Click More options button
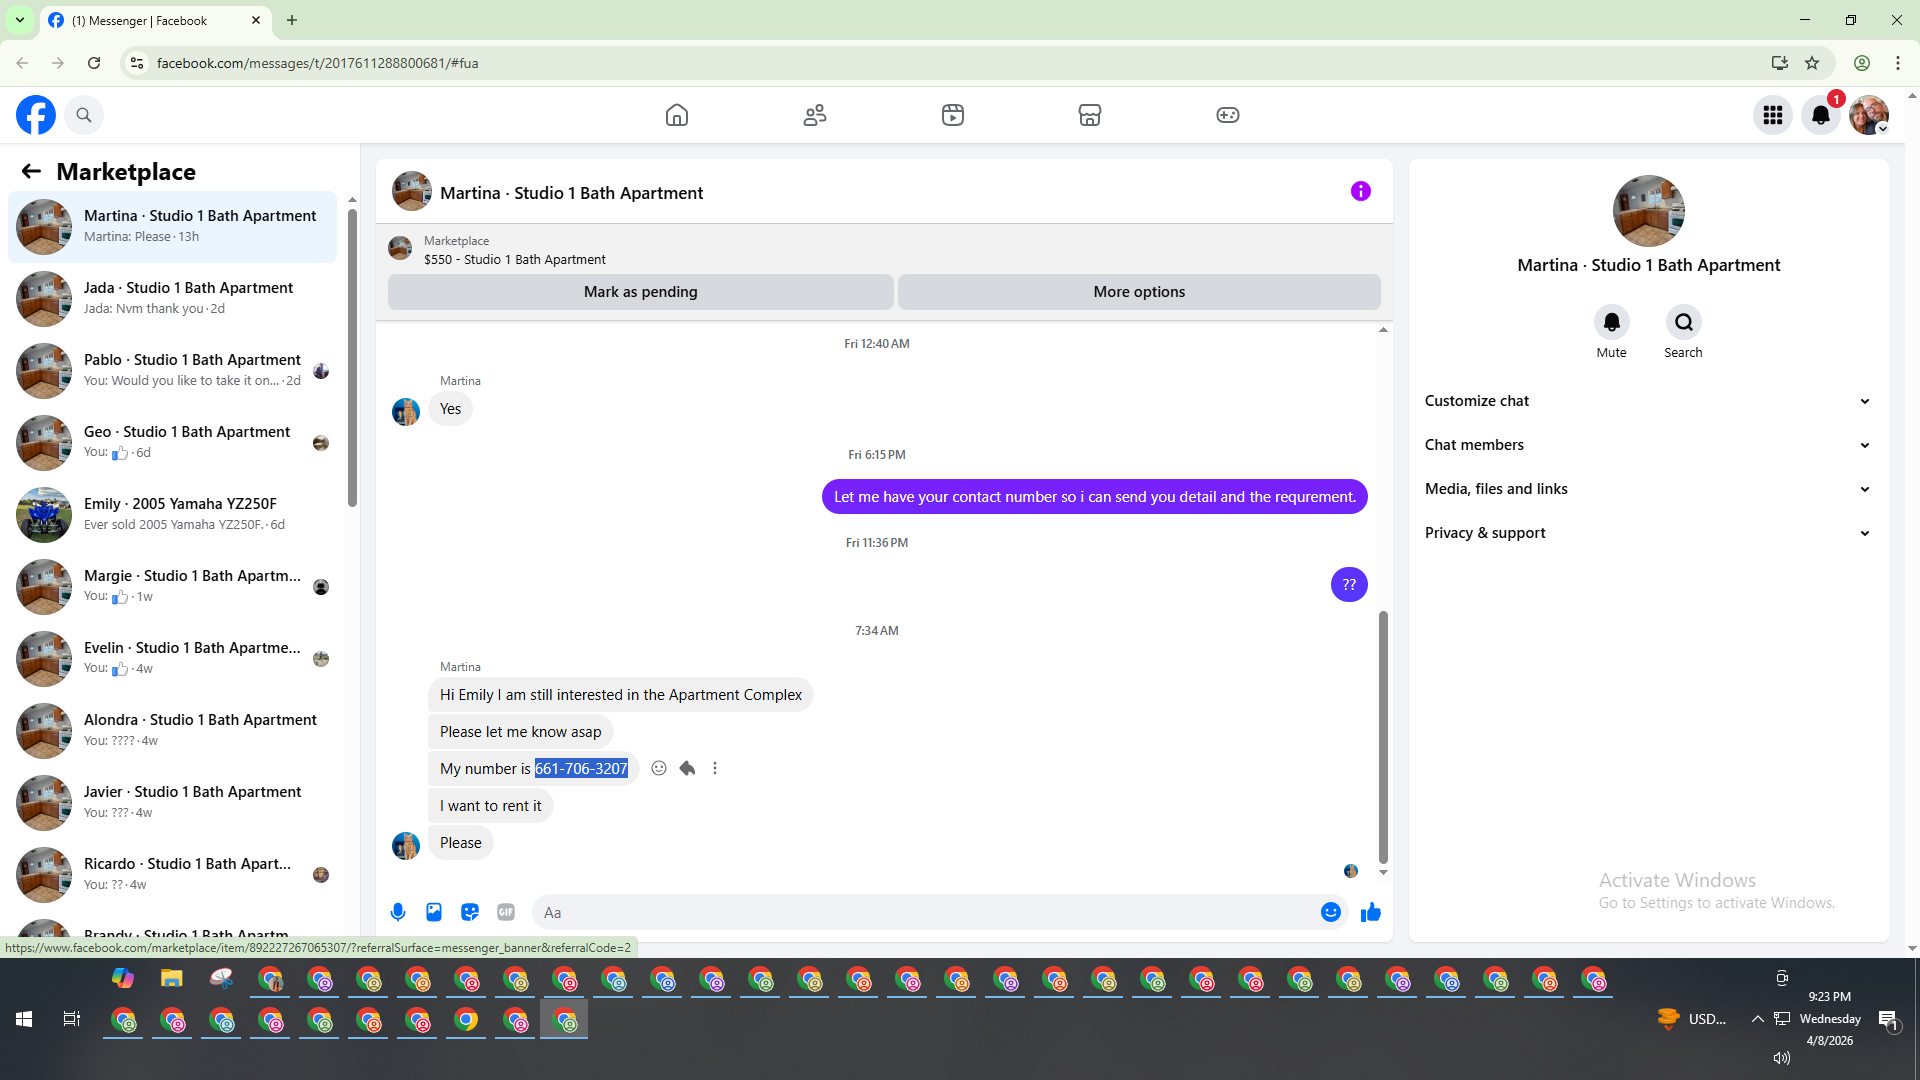The width and height of the screenshot is (1920, 1080). 1138,292
